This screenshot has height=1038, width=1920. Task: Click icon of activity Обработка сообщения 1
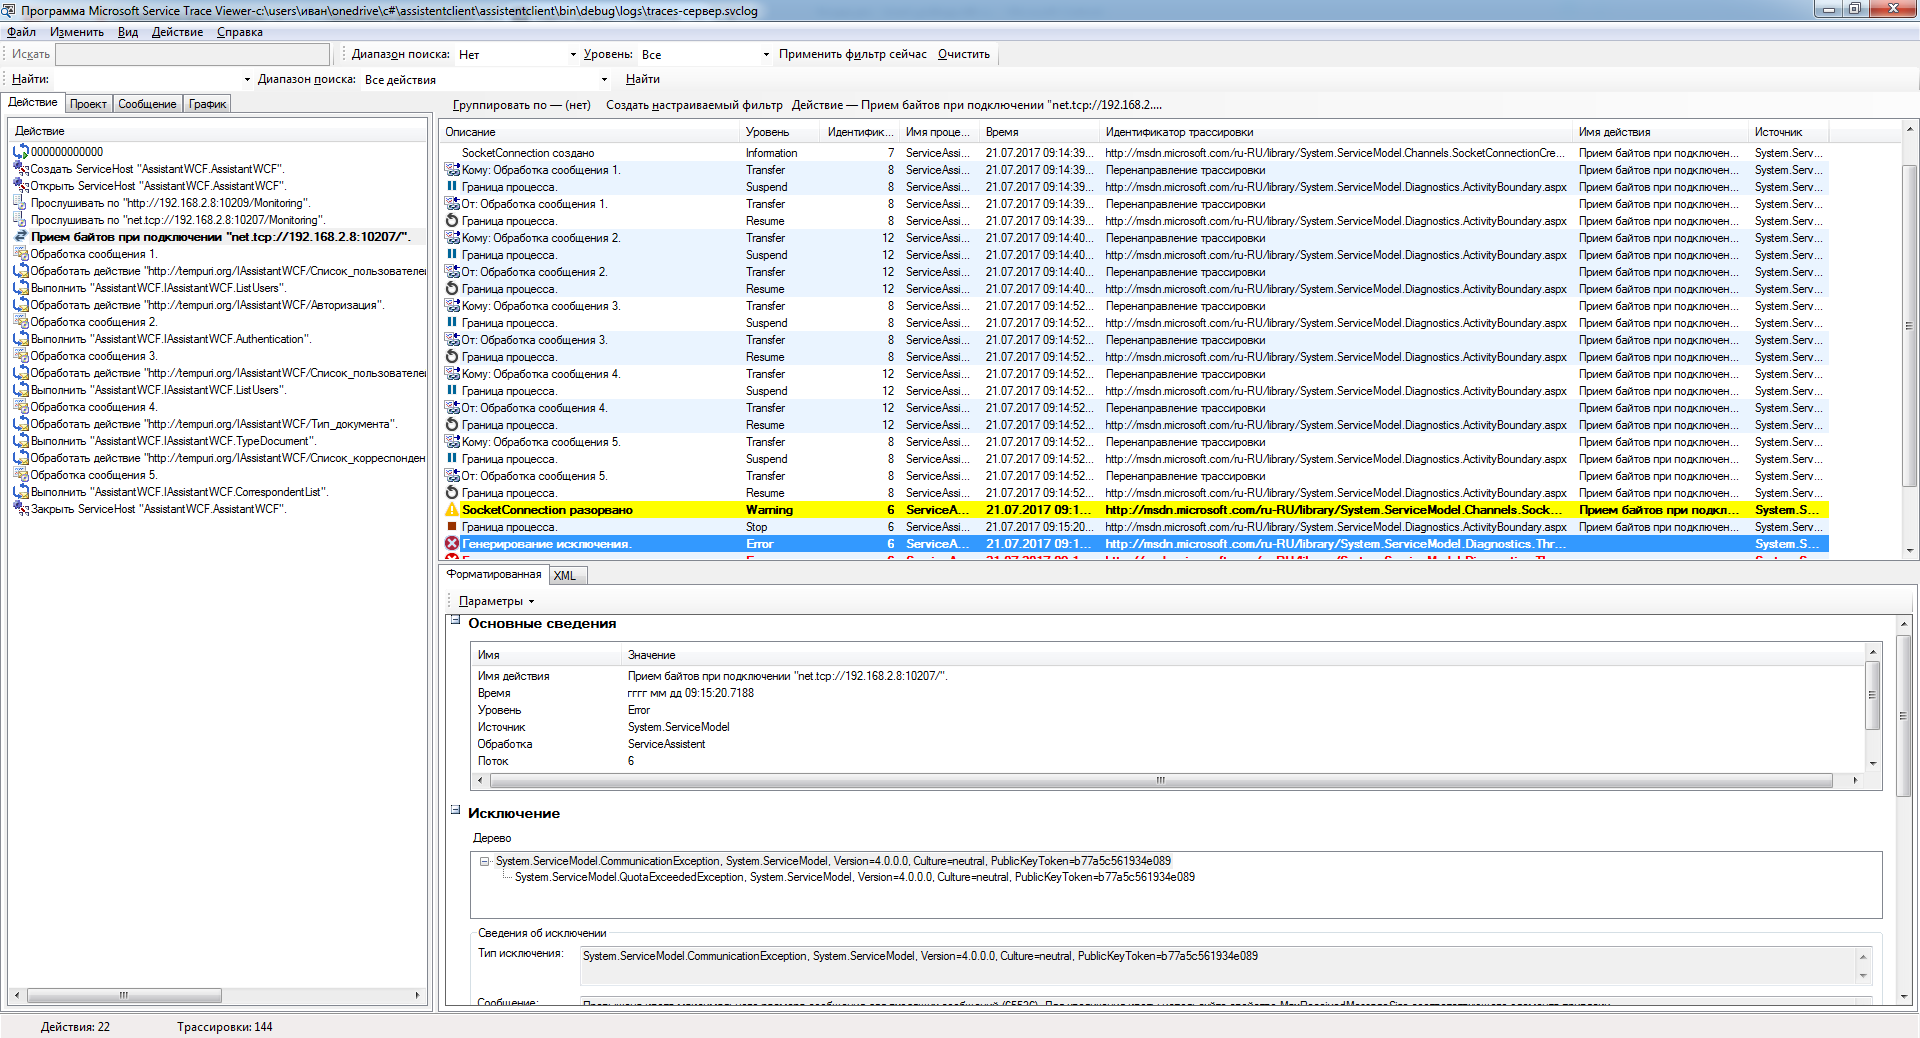pos(21,254)
